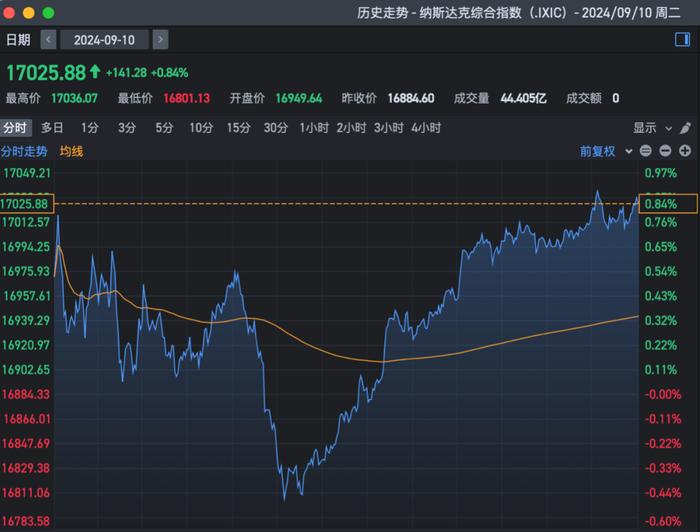
Task: Click the -0.00% right axis label
Action: coord(663,395)
